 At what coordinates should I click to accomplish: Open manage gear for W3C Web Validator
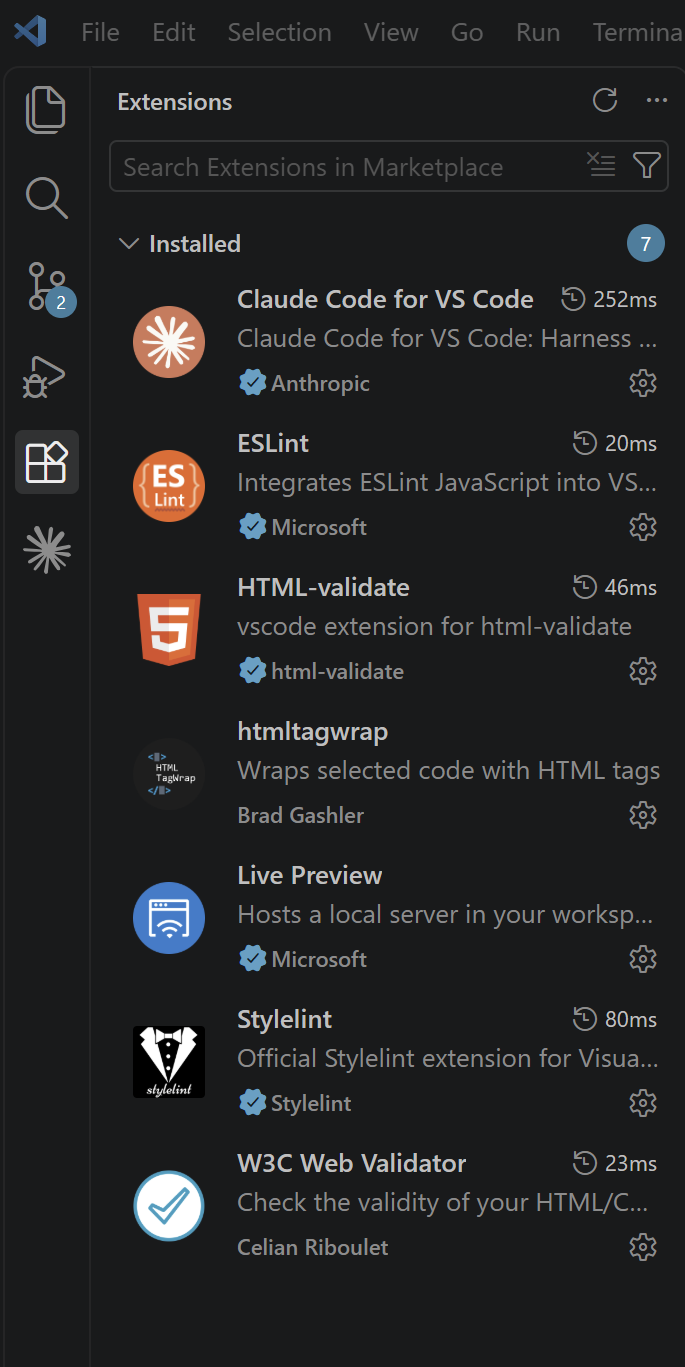(642, 1247)
